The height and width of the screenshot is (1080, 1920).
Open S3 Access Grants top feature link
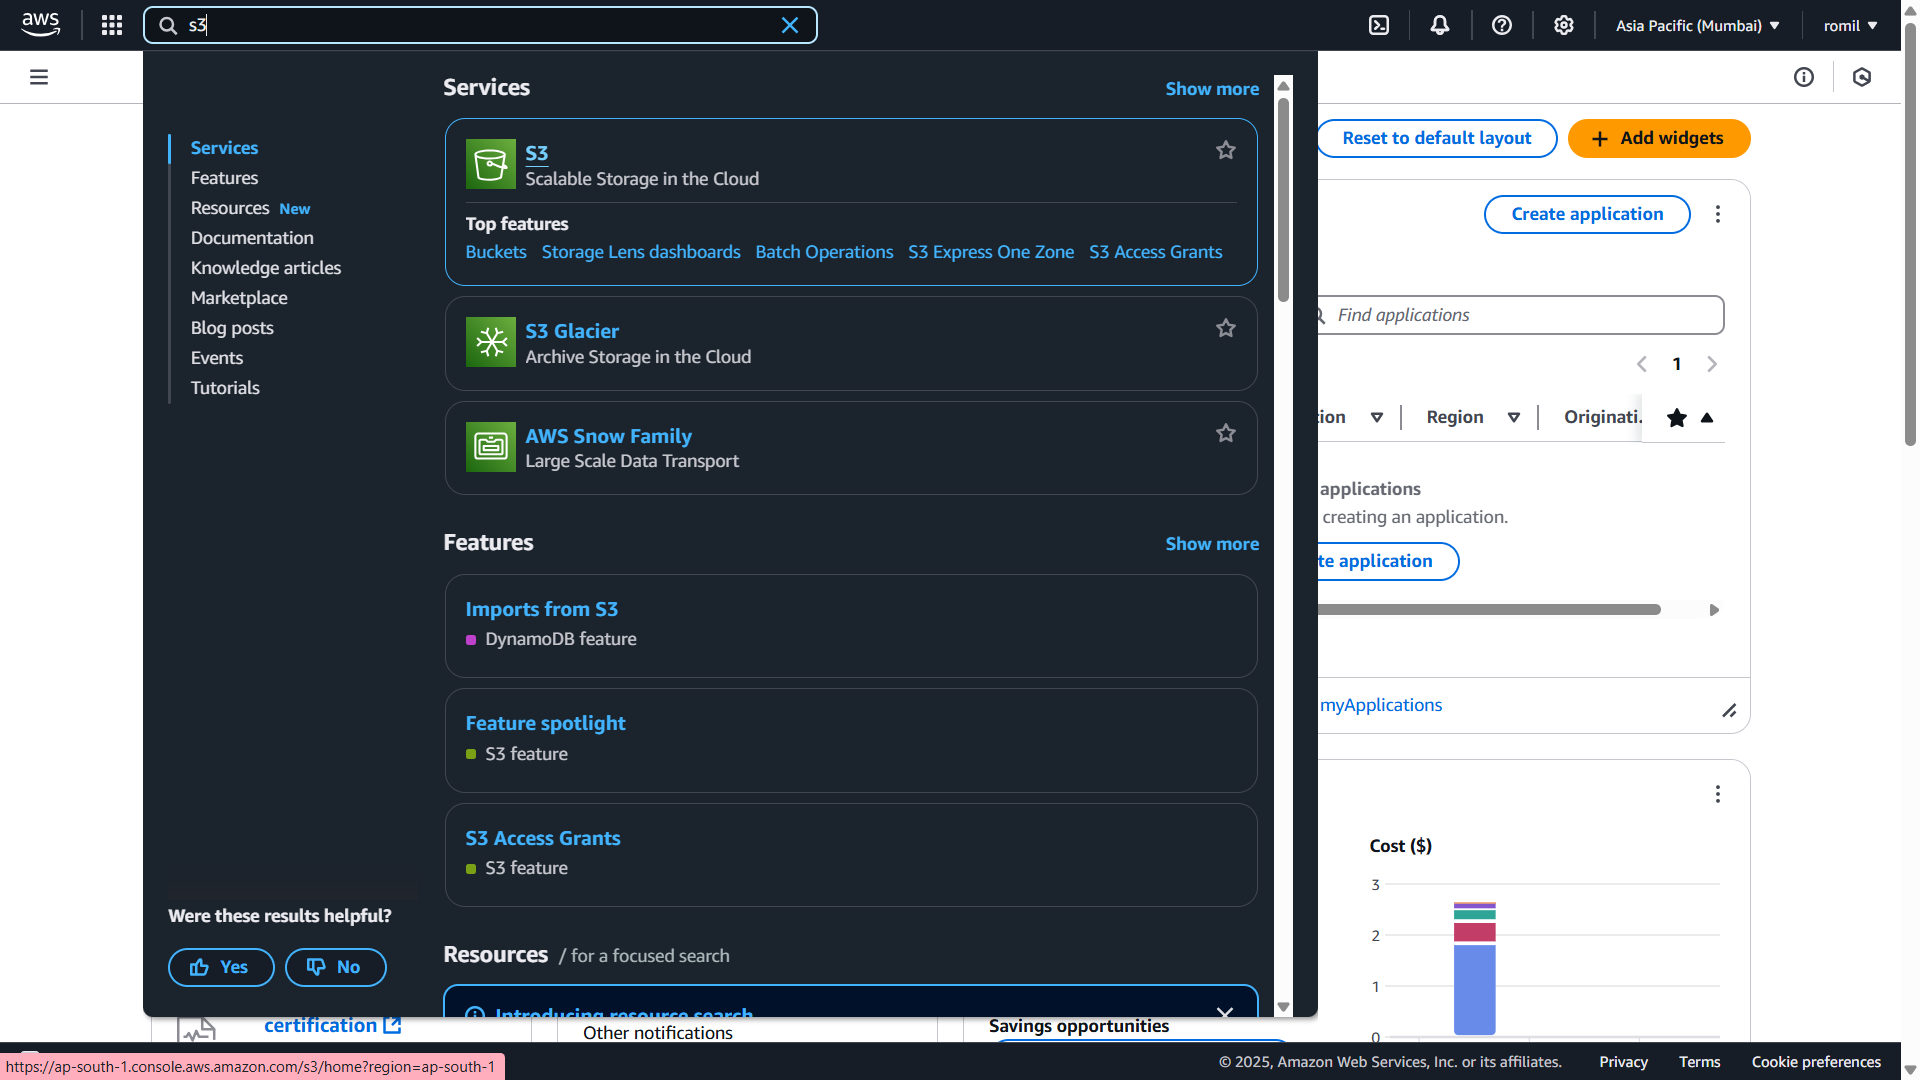[x=1156, y=252]
